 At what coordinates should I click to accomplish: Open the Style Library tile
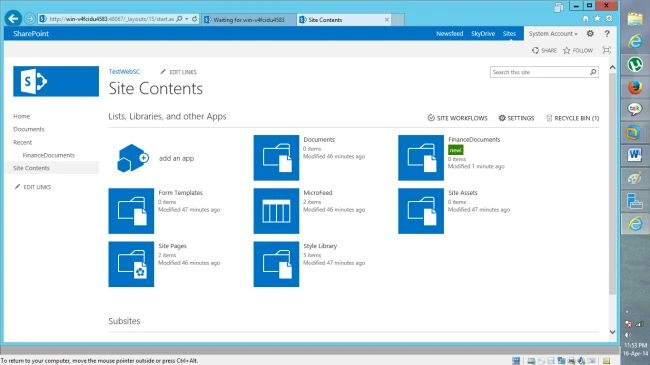tap(276, 264)
